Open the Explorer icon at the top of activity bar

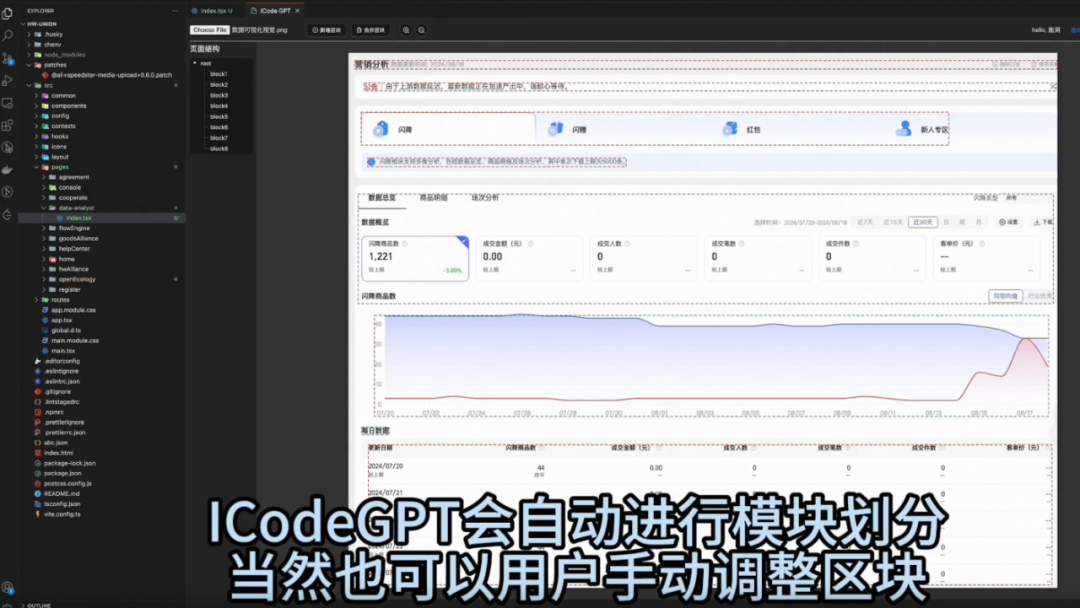[x=7, y=12]
